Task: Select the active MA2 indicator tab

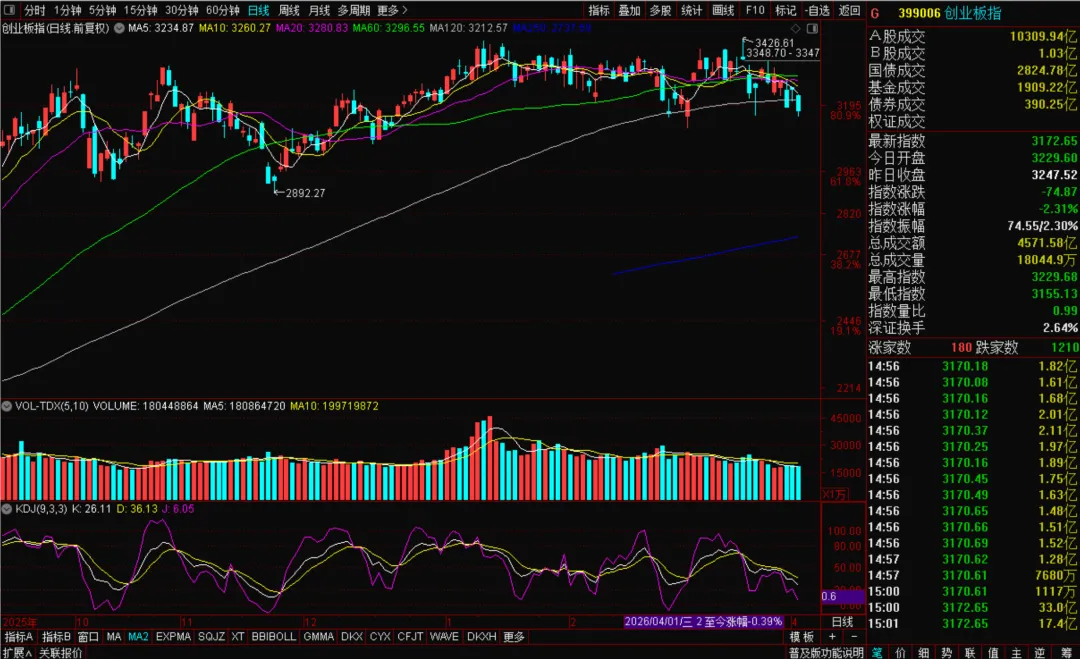Action: tap(138, 637)
